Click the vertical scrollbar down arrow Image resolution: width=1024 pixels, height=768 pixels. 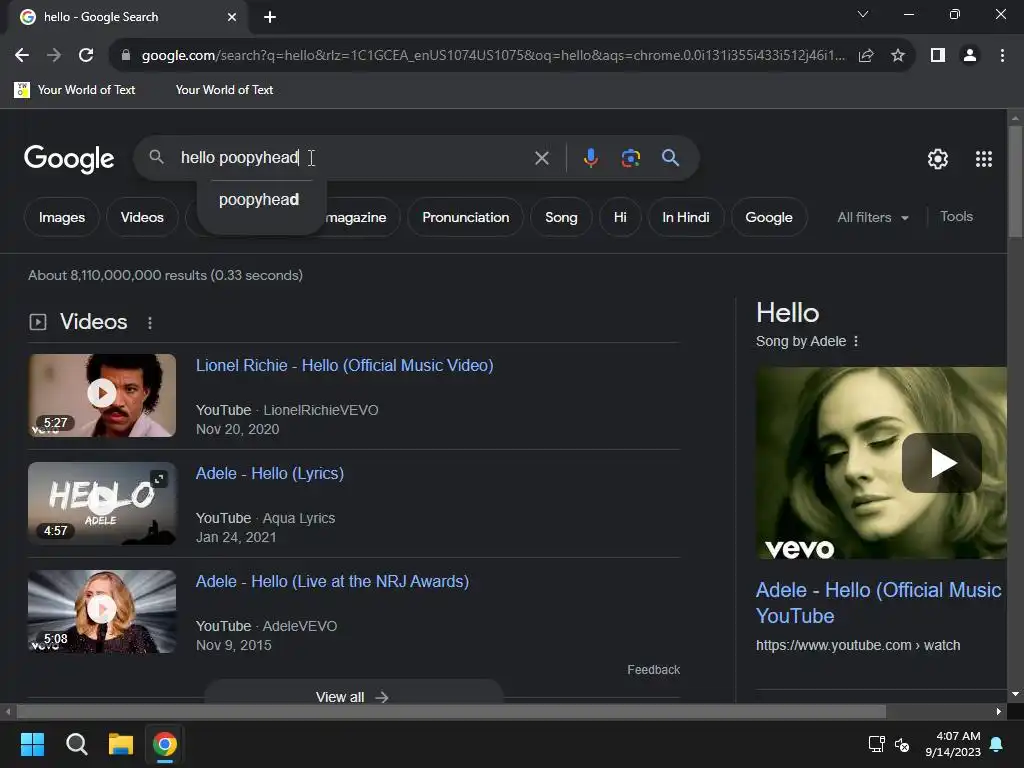[x=1015, y=694]
